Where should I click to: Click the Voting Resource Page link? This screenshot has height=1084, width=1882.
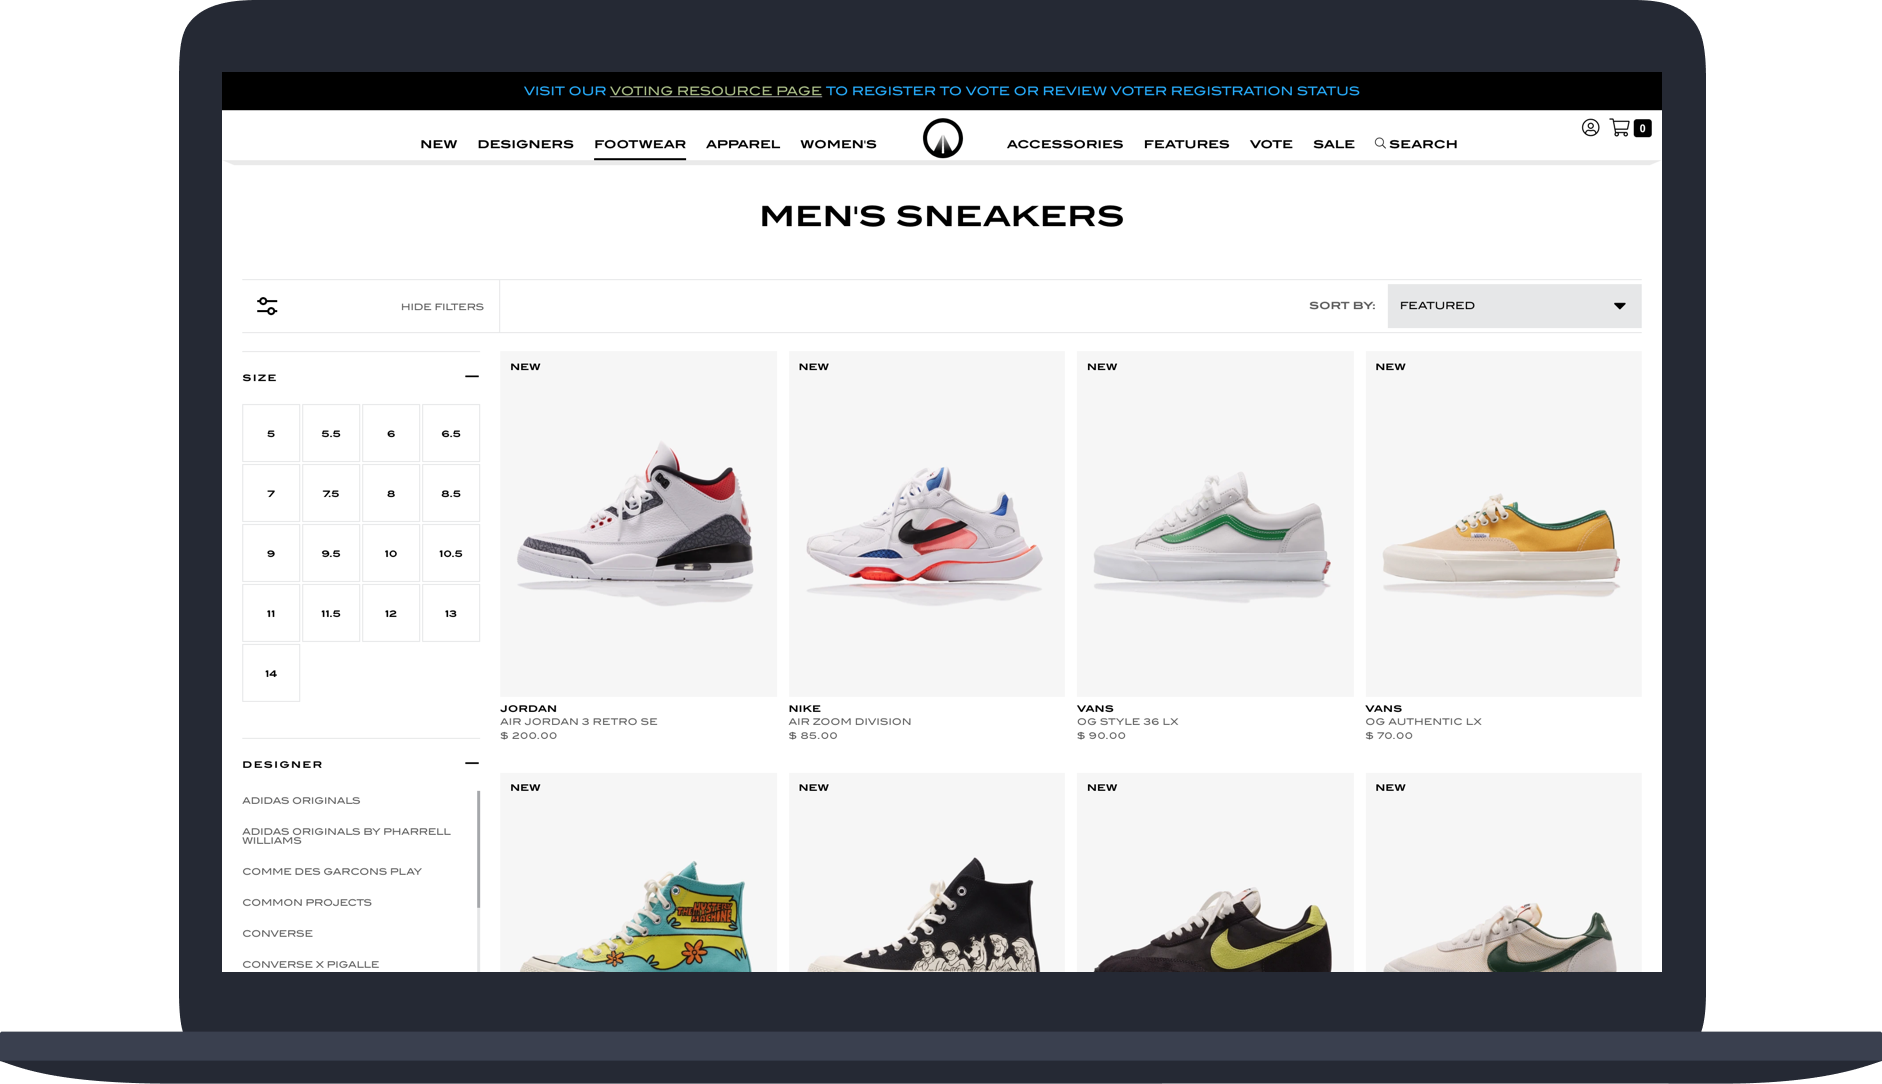[716, 91]
